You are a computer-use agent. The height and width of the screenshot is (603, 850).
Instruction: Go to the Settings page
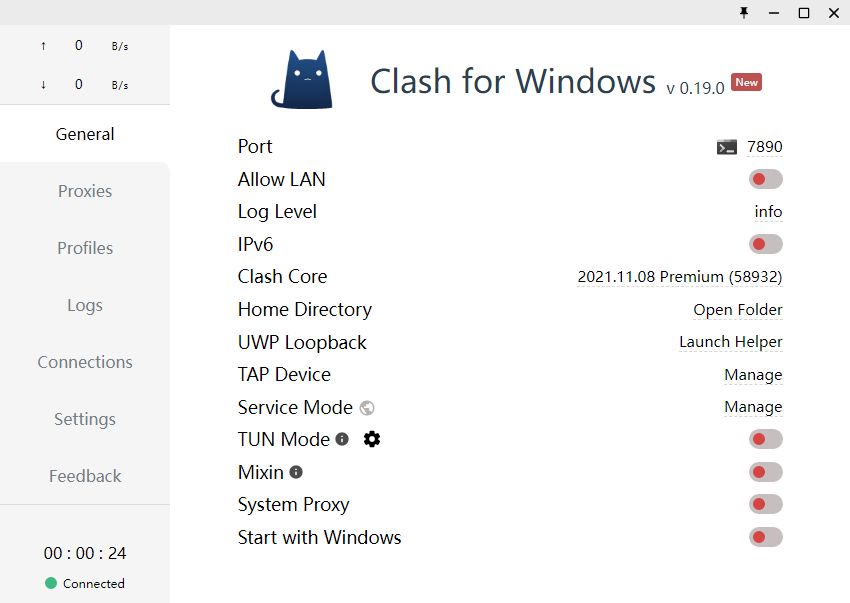(x=84, y=419)
